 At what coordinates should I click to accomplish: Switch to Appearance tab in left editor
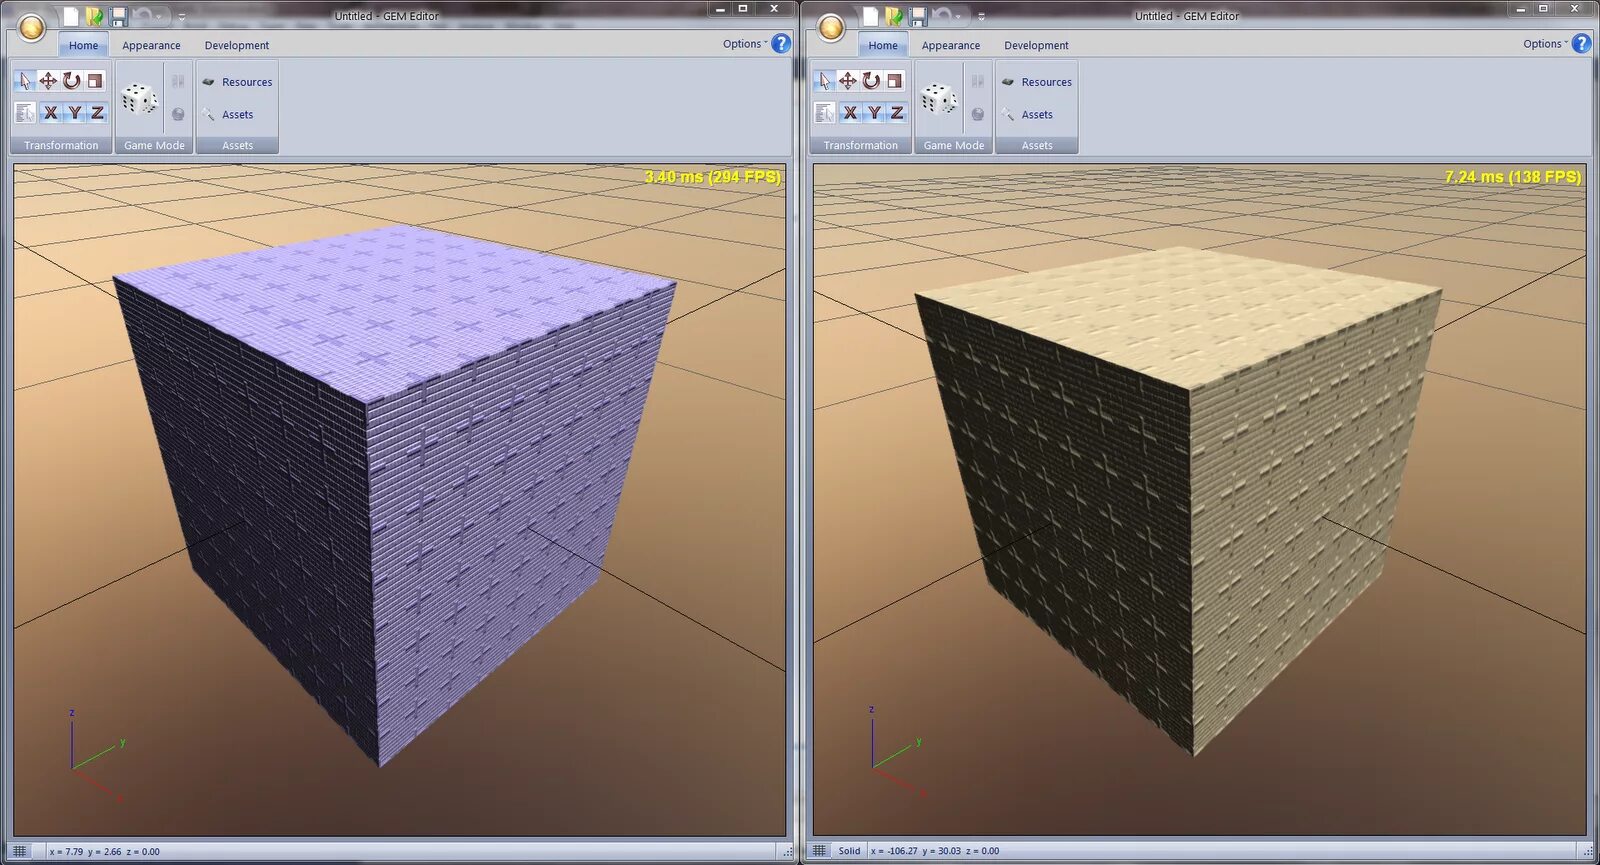151,45
